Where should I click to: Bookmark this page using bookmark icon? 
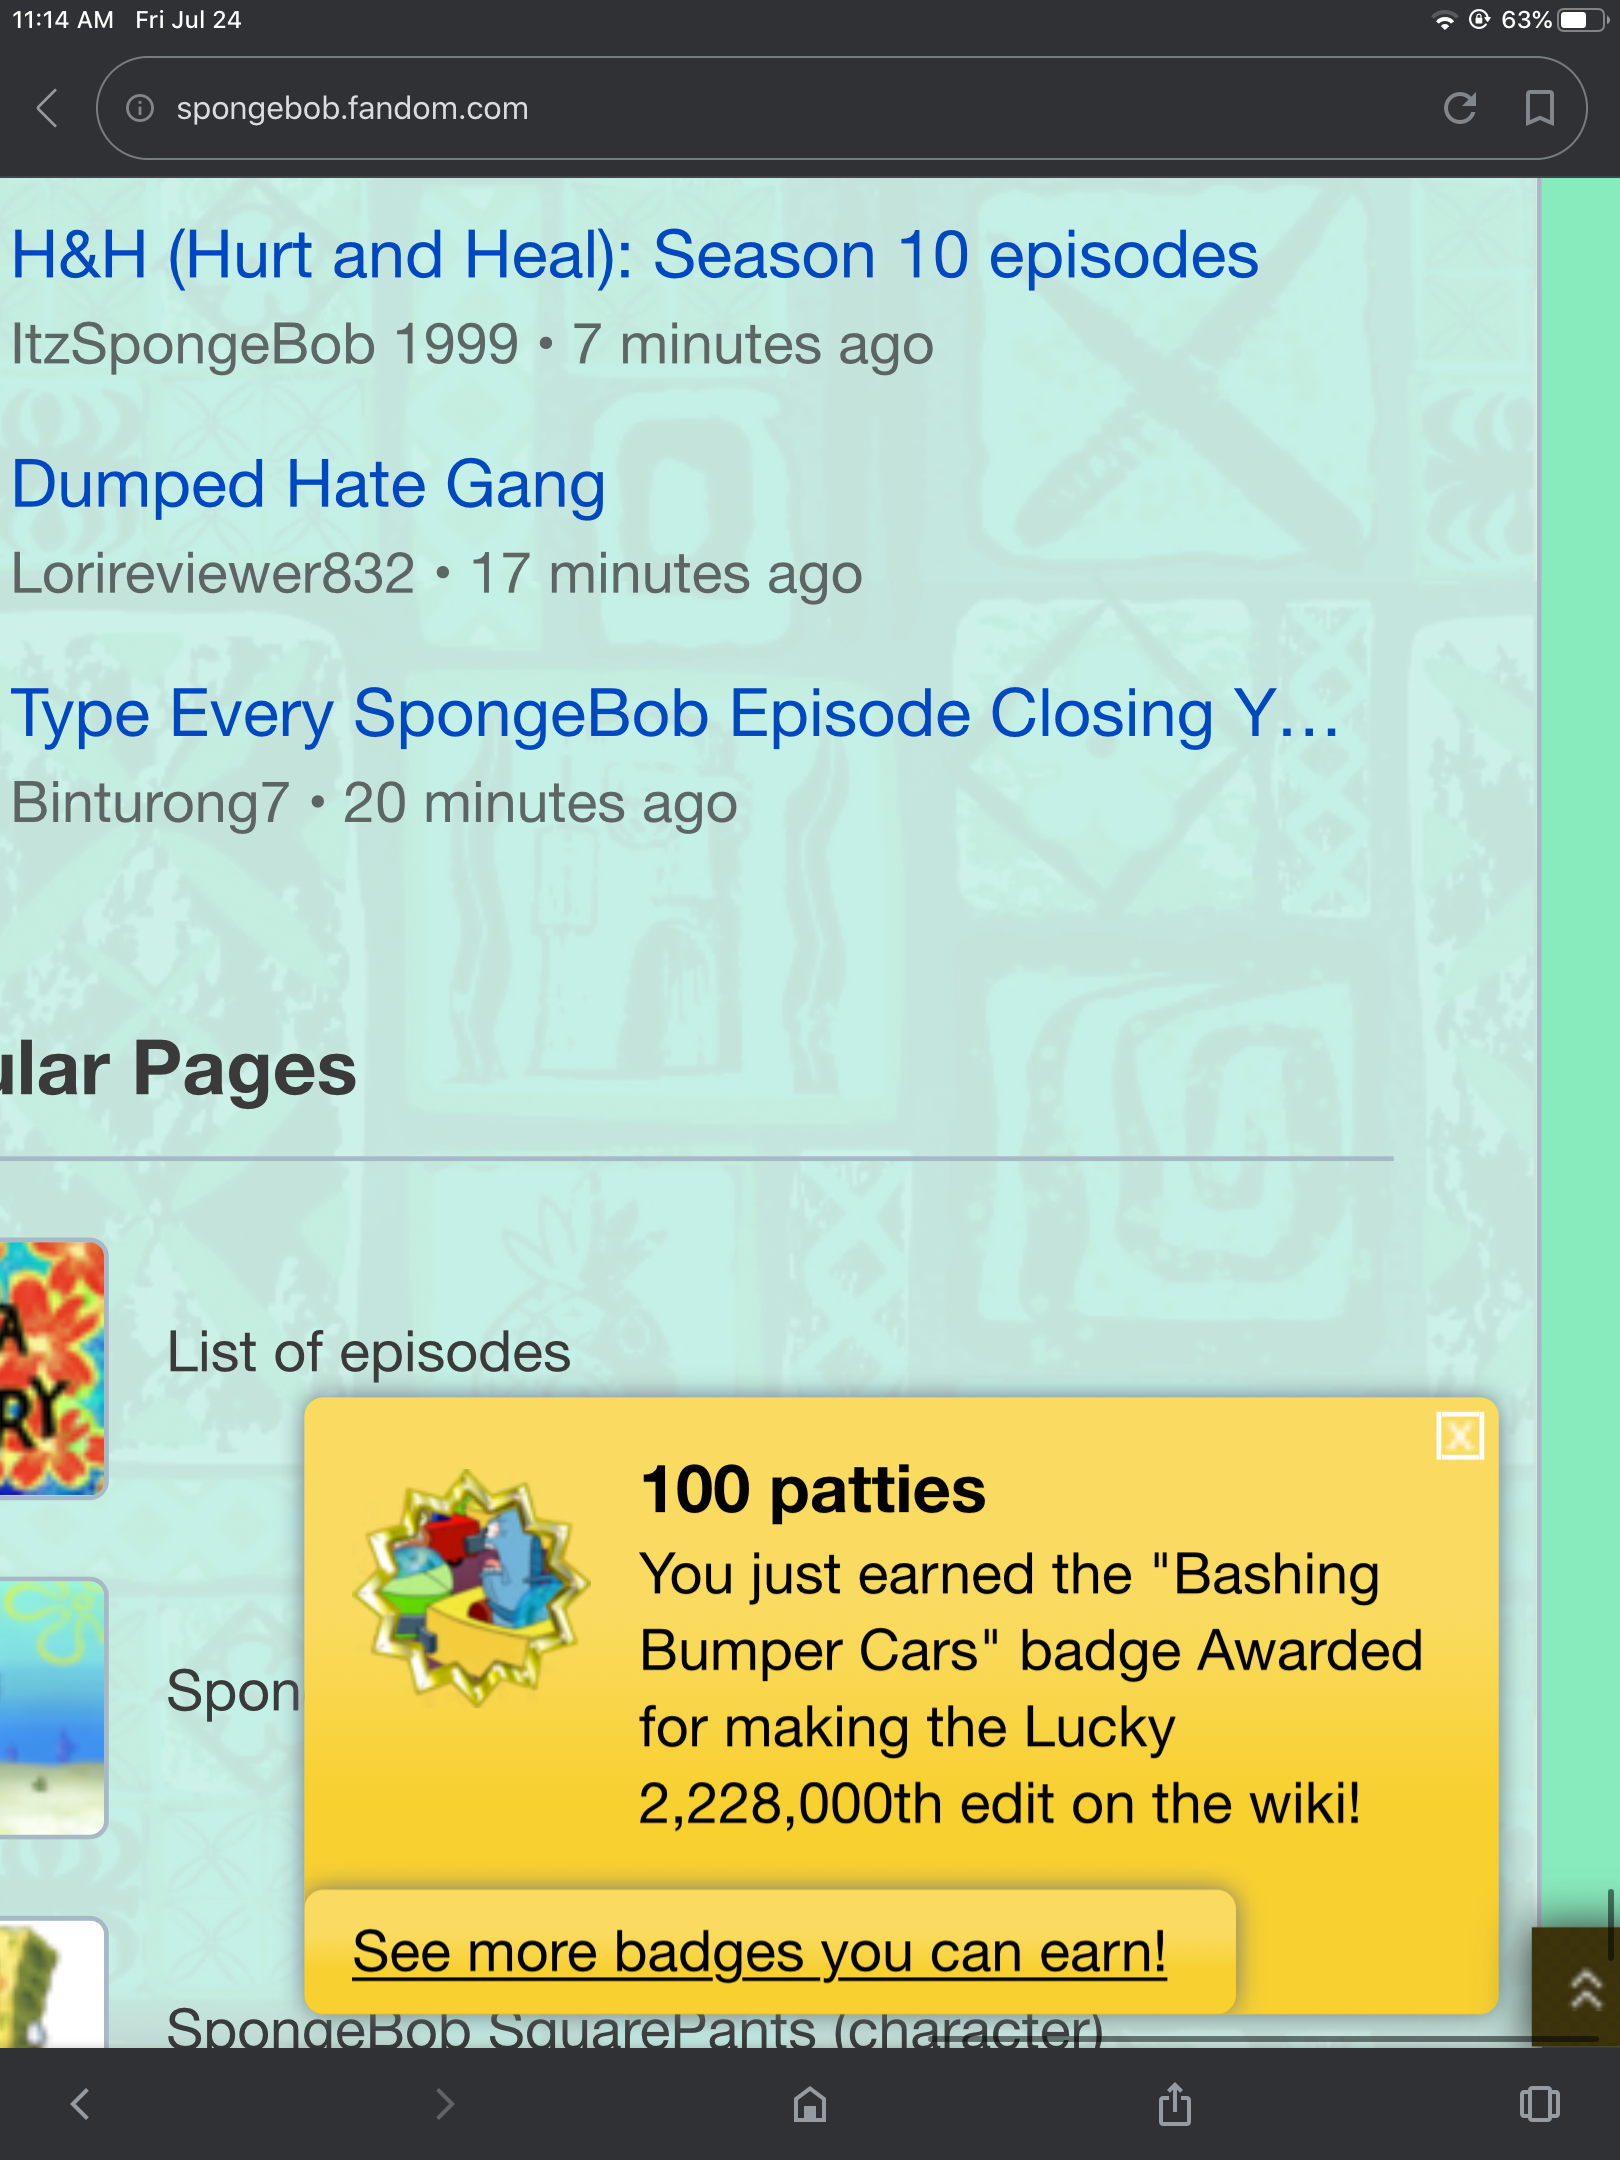[1540, 108]
